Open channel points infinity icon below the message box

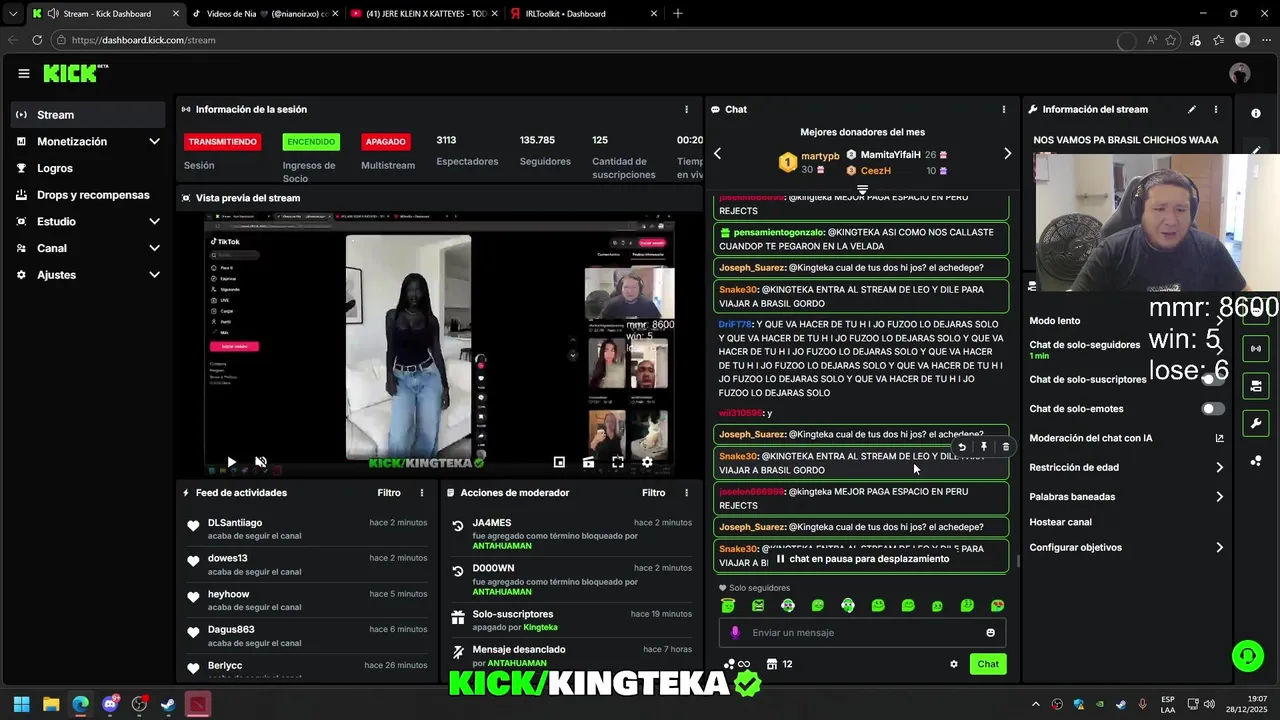737,664
